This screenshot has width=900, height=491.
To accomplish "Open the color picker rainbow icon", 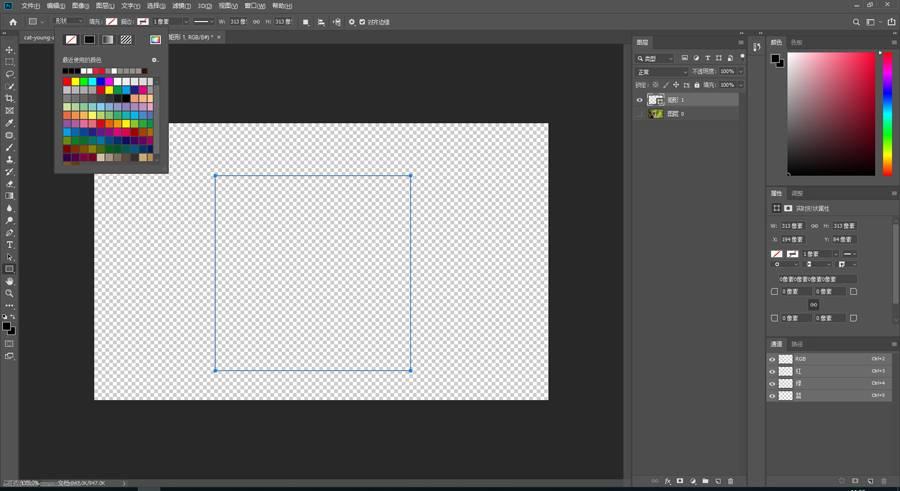I will point(155,40).
